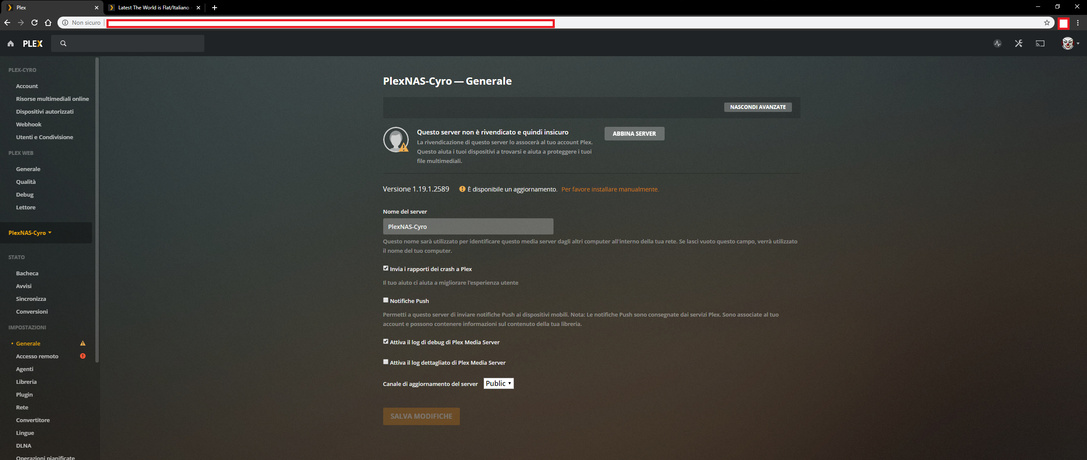Click NASCONDI AVANZATE button

(758, 107)
